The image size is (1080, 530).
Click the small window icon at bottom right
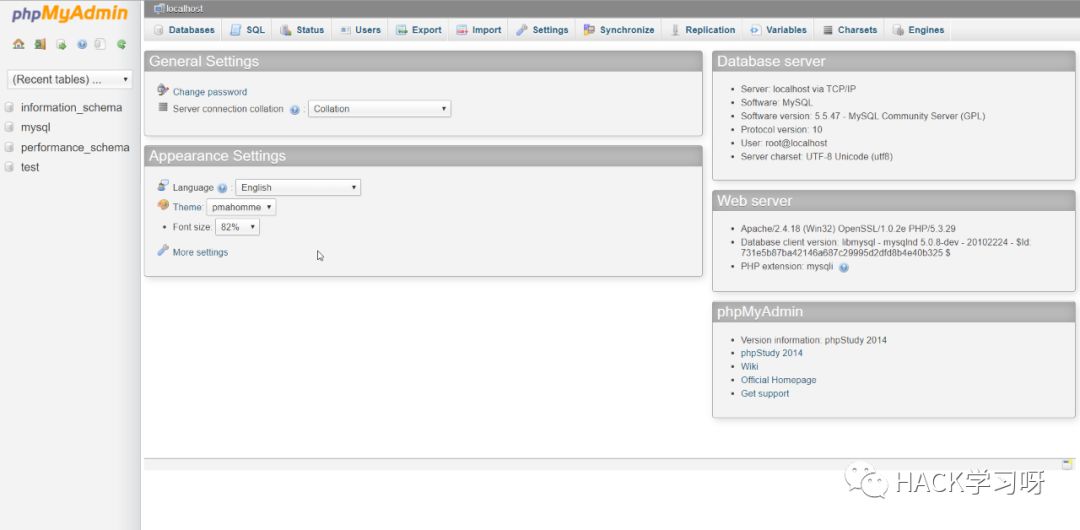1067,465
